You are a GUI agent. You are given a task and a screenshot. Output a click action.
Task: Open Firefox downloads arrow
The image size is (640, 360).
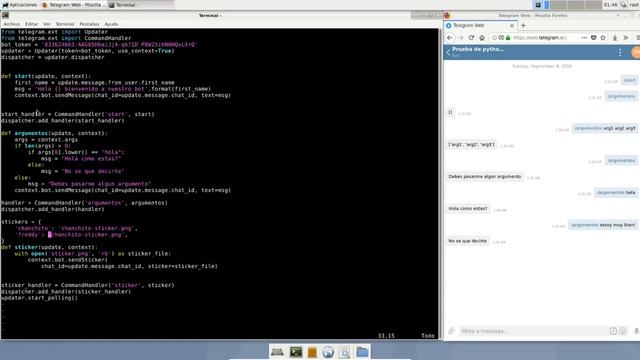(615, 38)
